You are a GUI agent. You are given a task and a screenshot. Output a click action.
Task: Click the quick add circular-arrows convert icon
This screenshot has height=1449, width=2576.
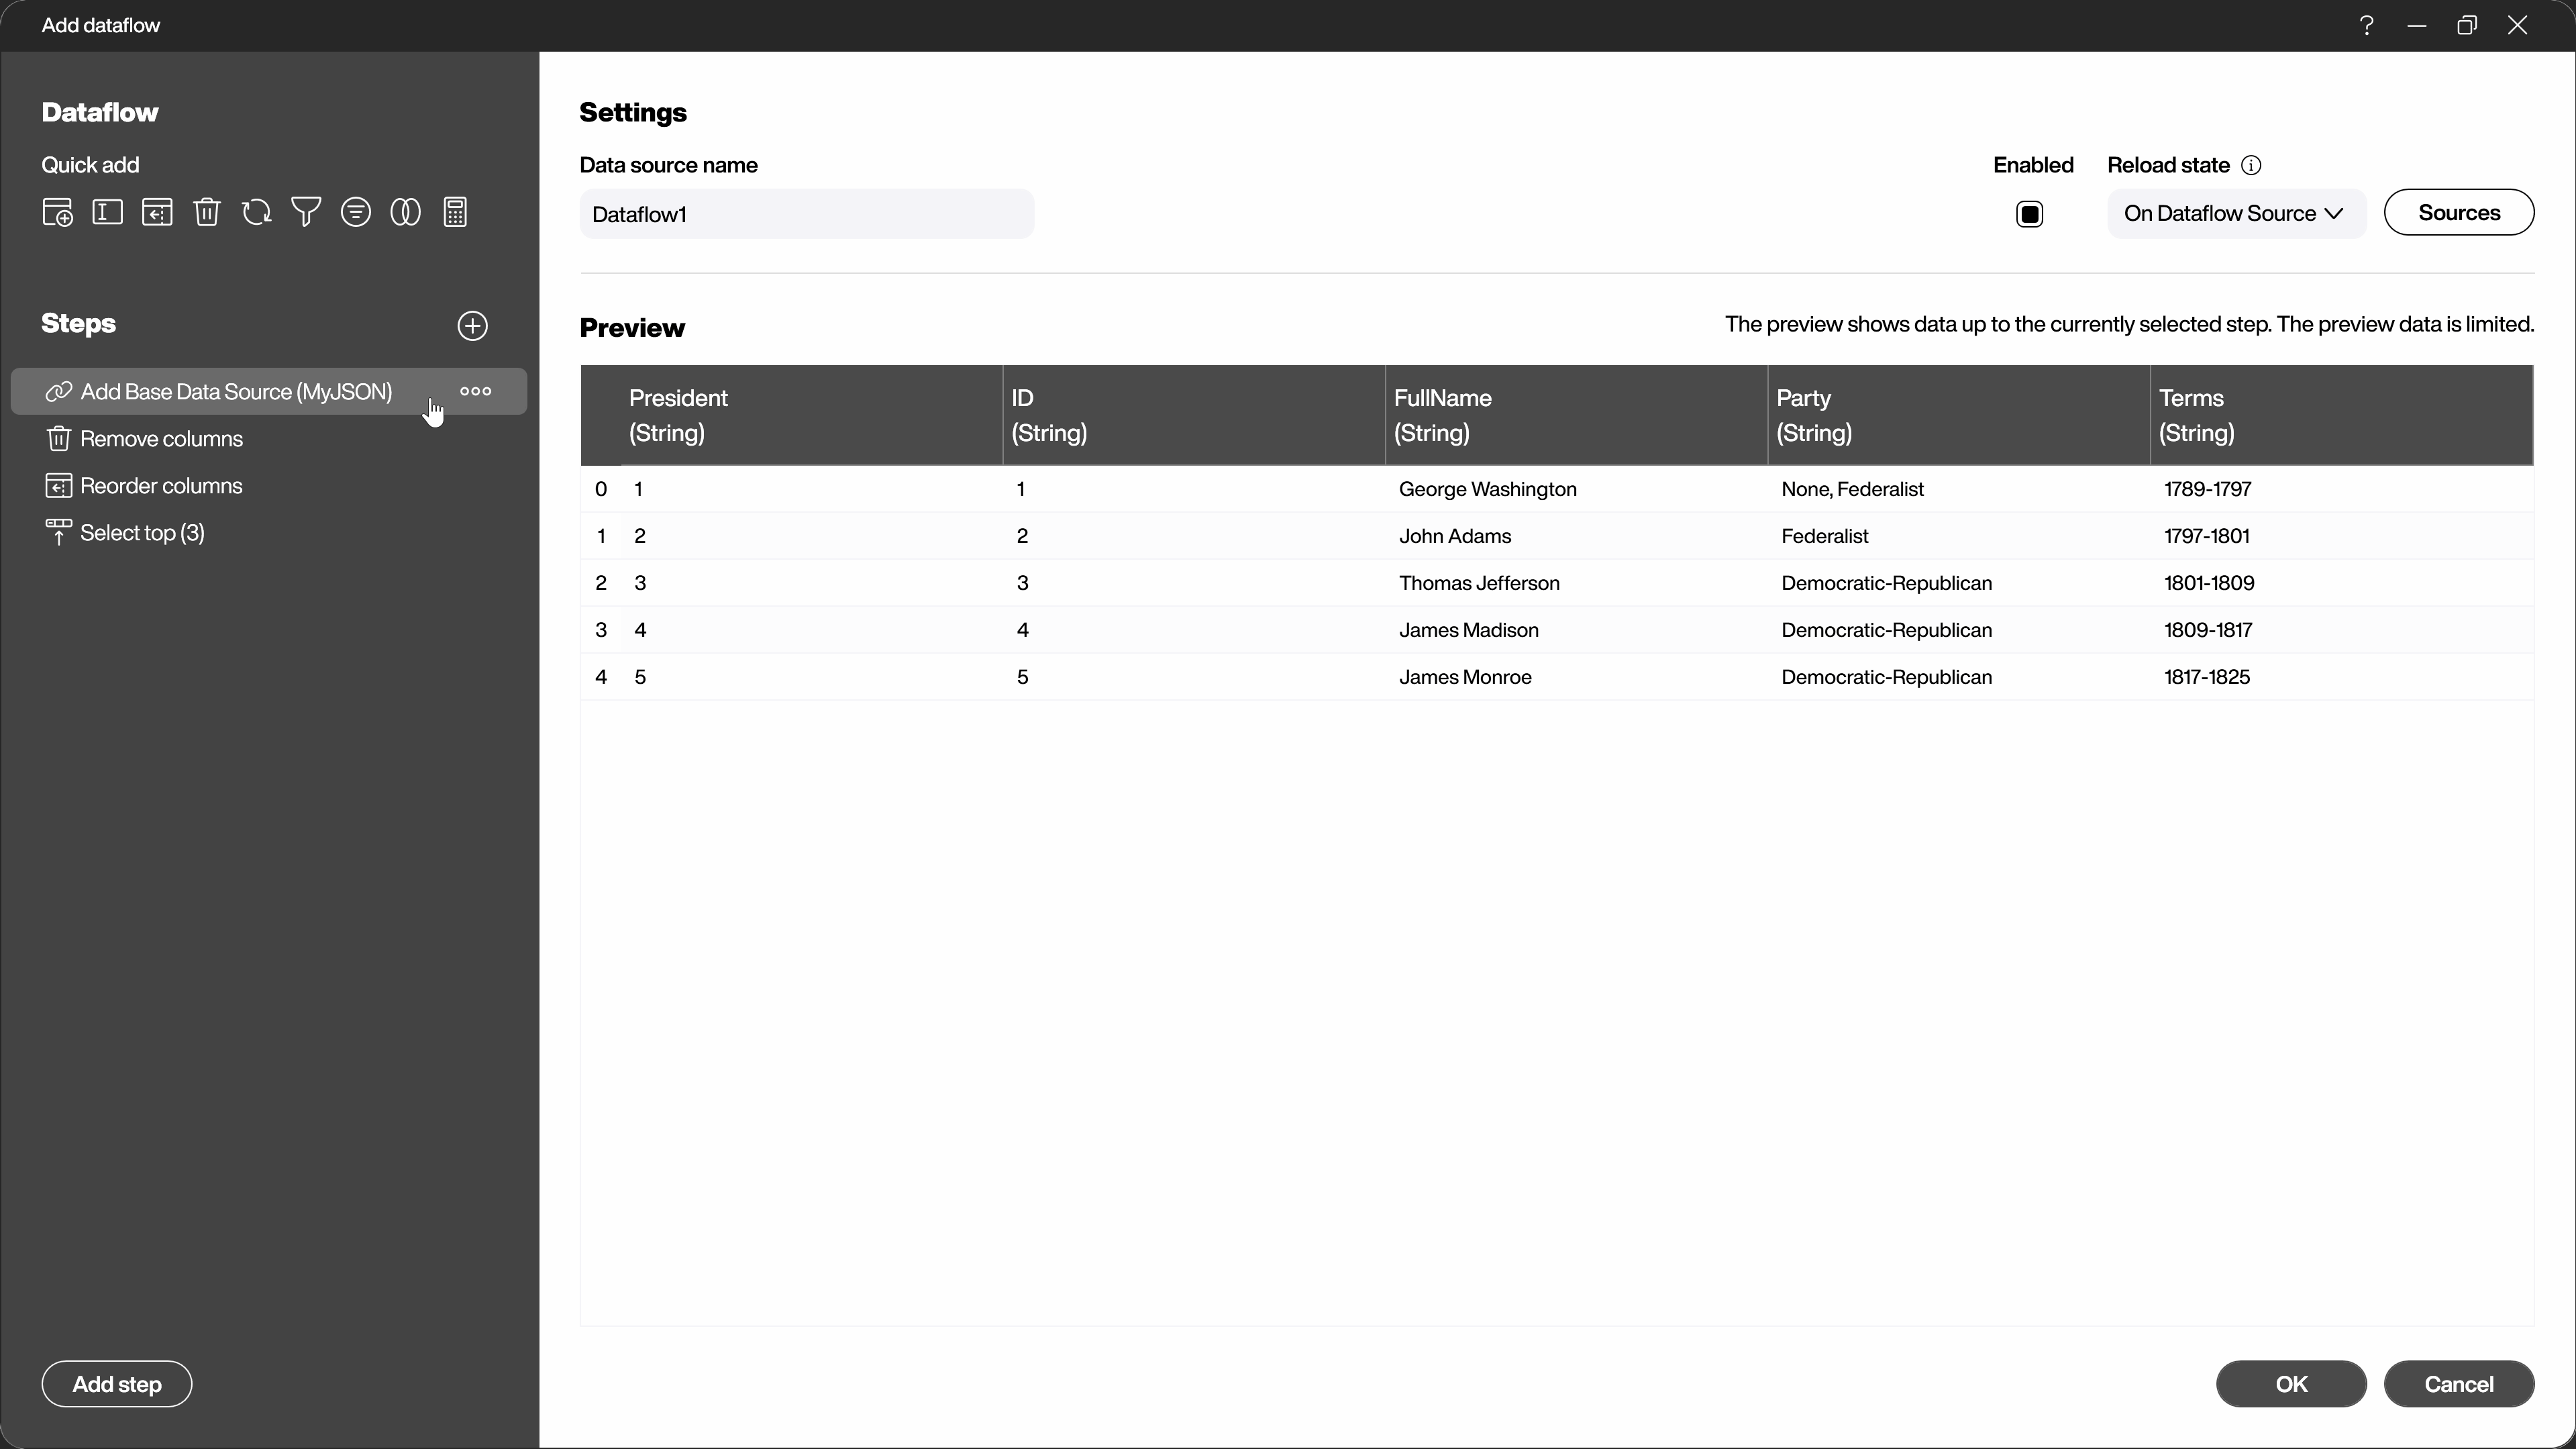pos(257,212)
